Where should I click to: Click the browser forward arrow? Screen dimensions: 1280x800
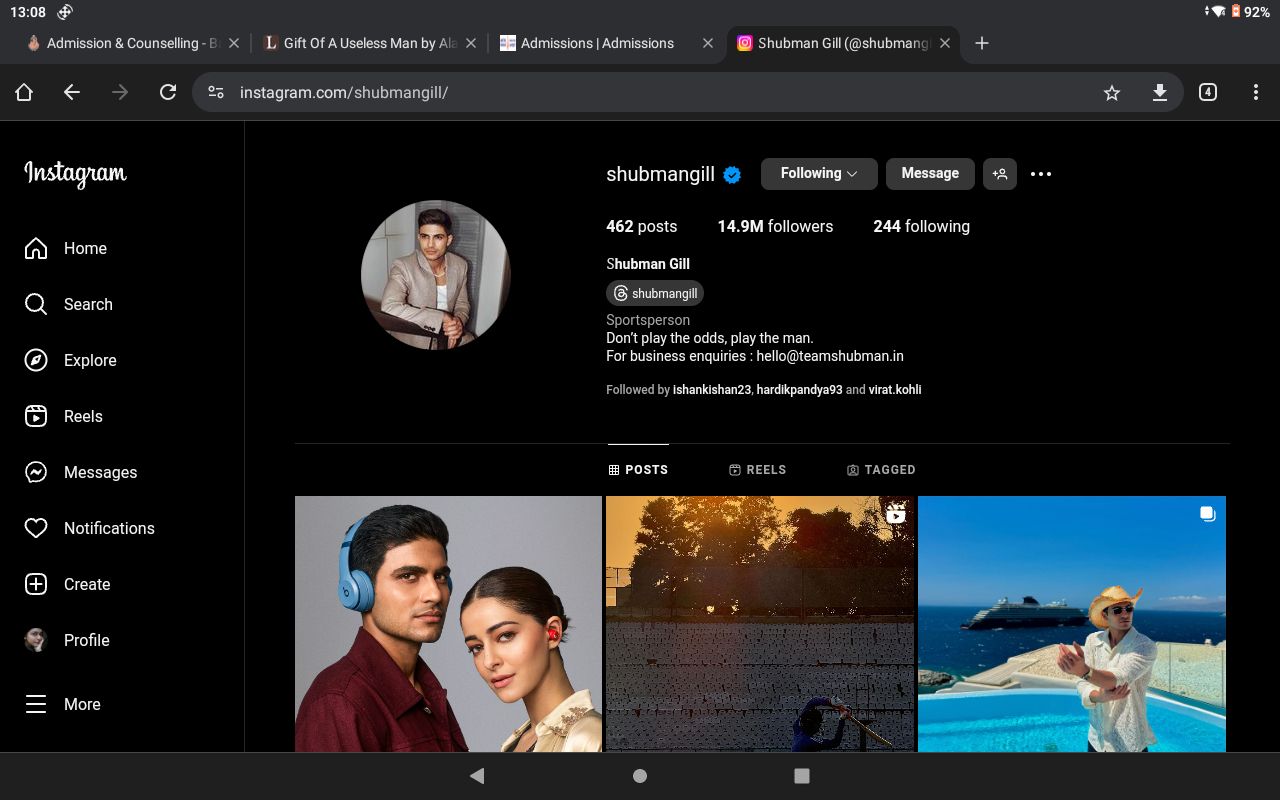click(x=120, y=92)
